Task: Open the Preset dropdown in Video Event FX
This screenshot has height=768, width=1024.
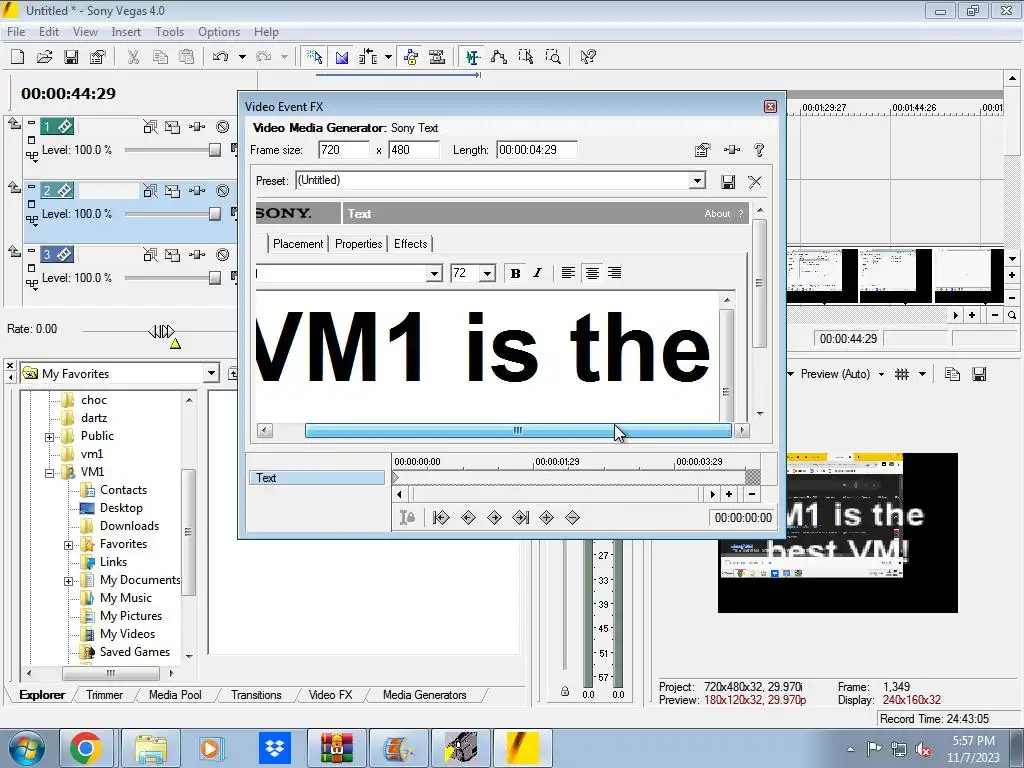Action: tap(697, 180)
